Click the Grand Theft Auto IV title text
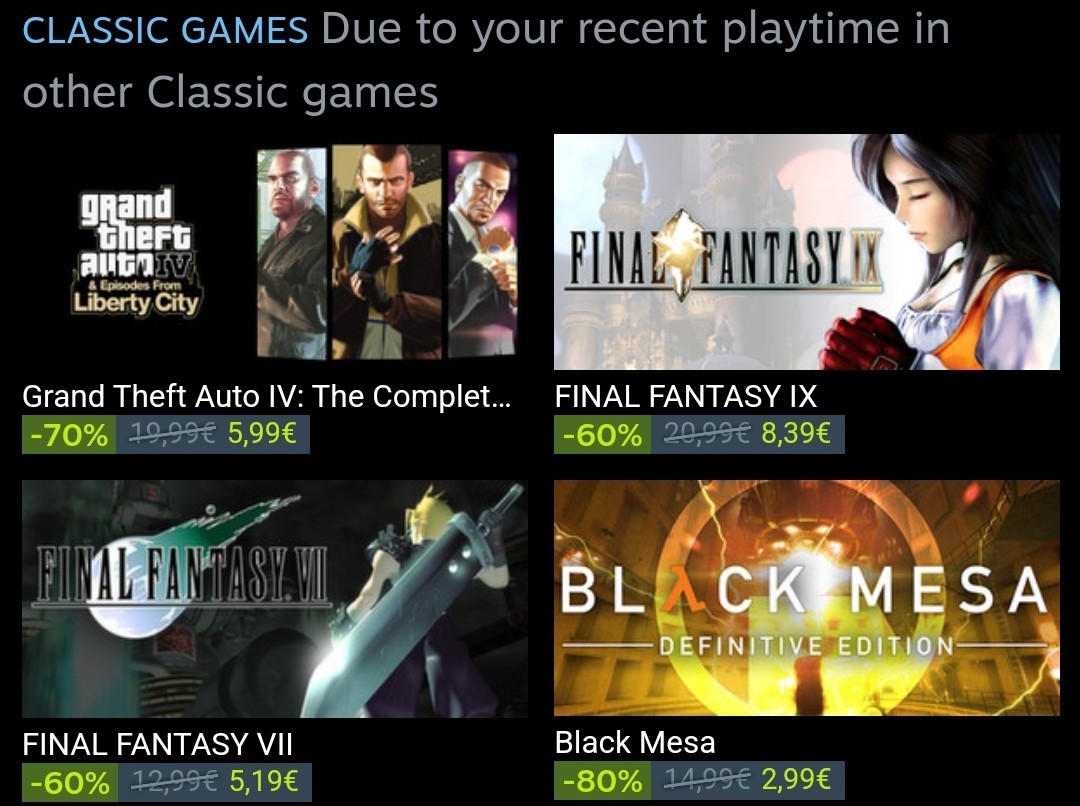Image resolution: width=1080 pixels, height=806 pixels. [x=267, y=396]
